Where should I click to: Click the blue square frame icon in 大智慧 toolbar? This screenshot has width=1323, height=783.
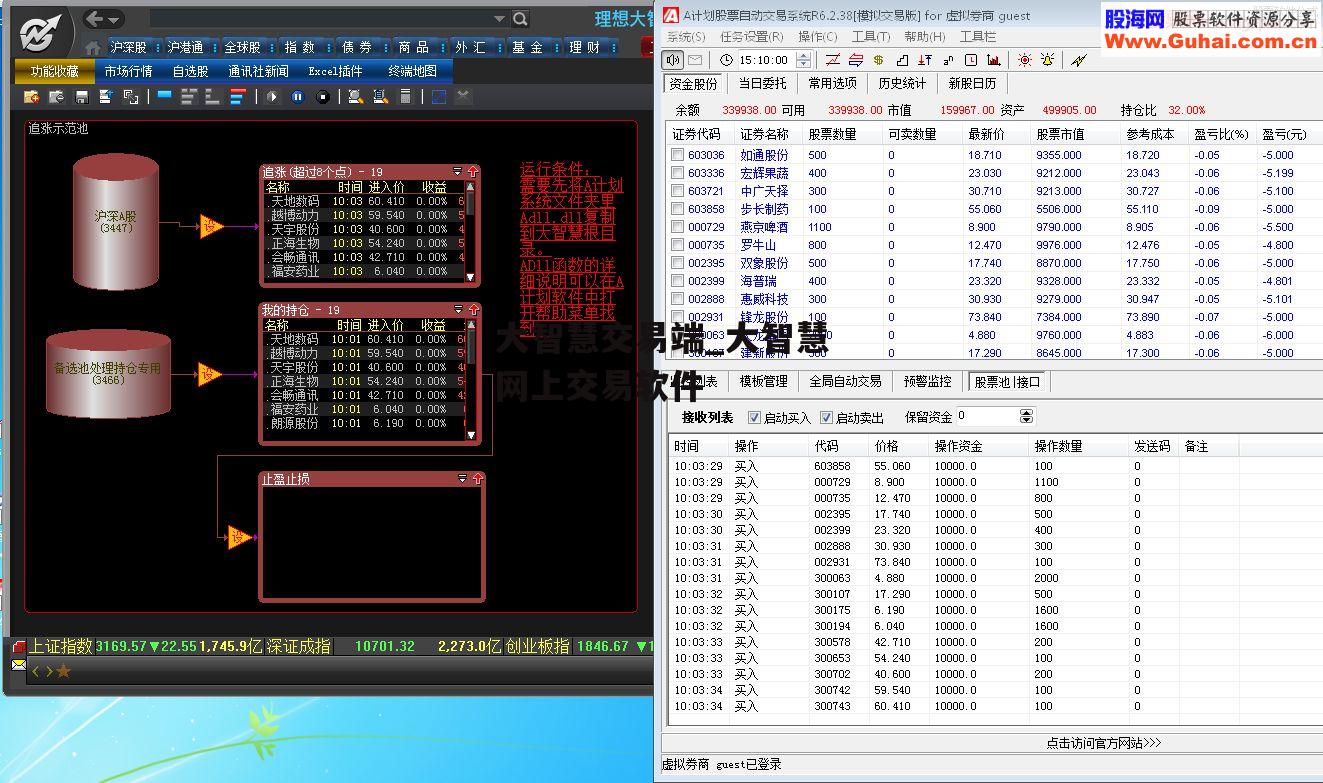438,97
